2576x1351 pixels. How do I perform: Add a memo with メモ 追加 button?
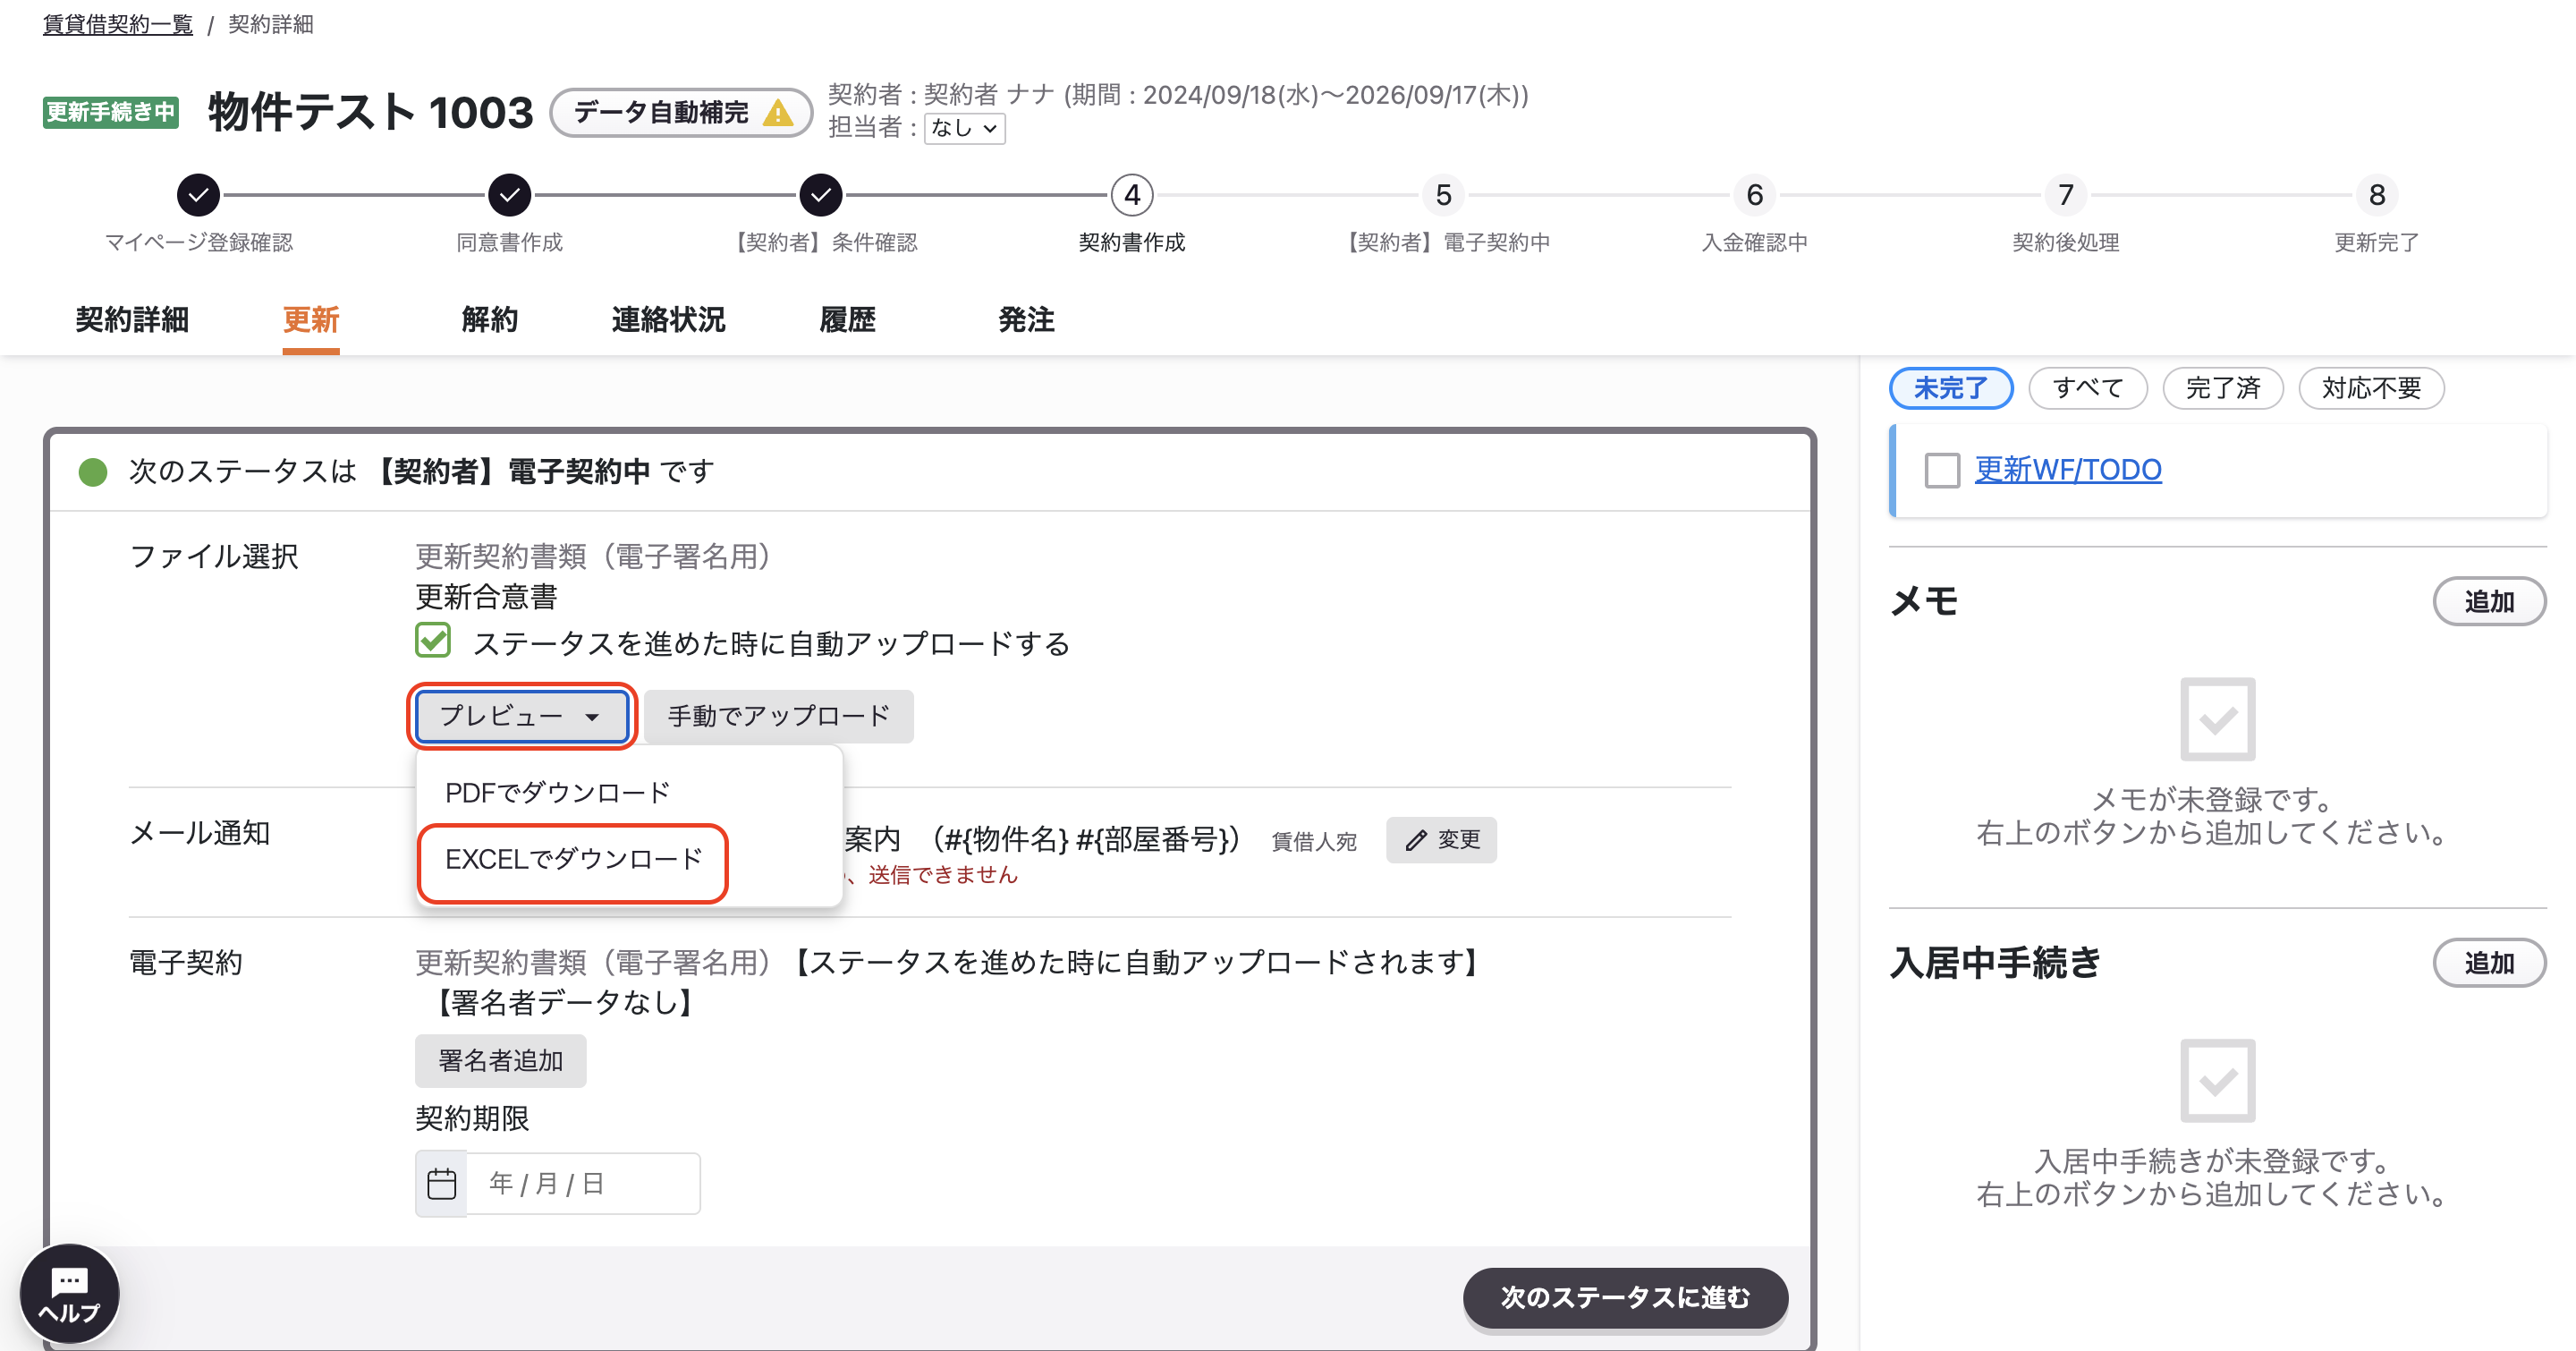(x=2489, y=602)
